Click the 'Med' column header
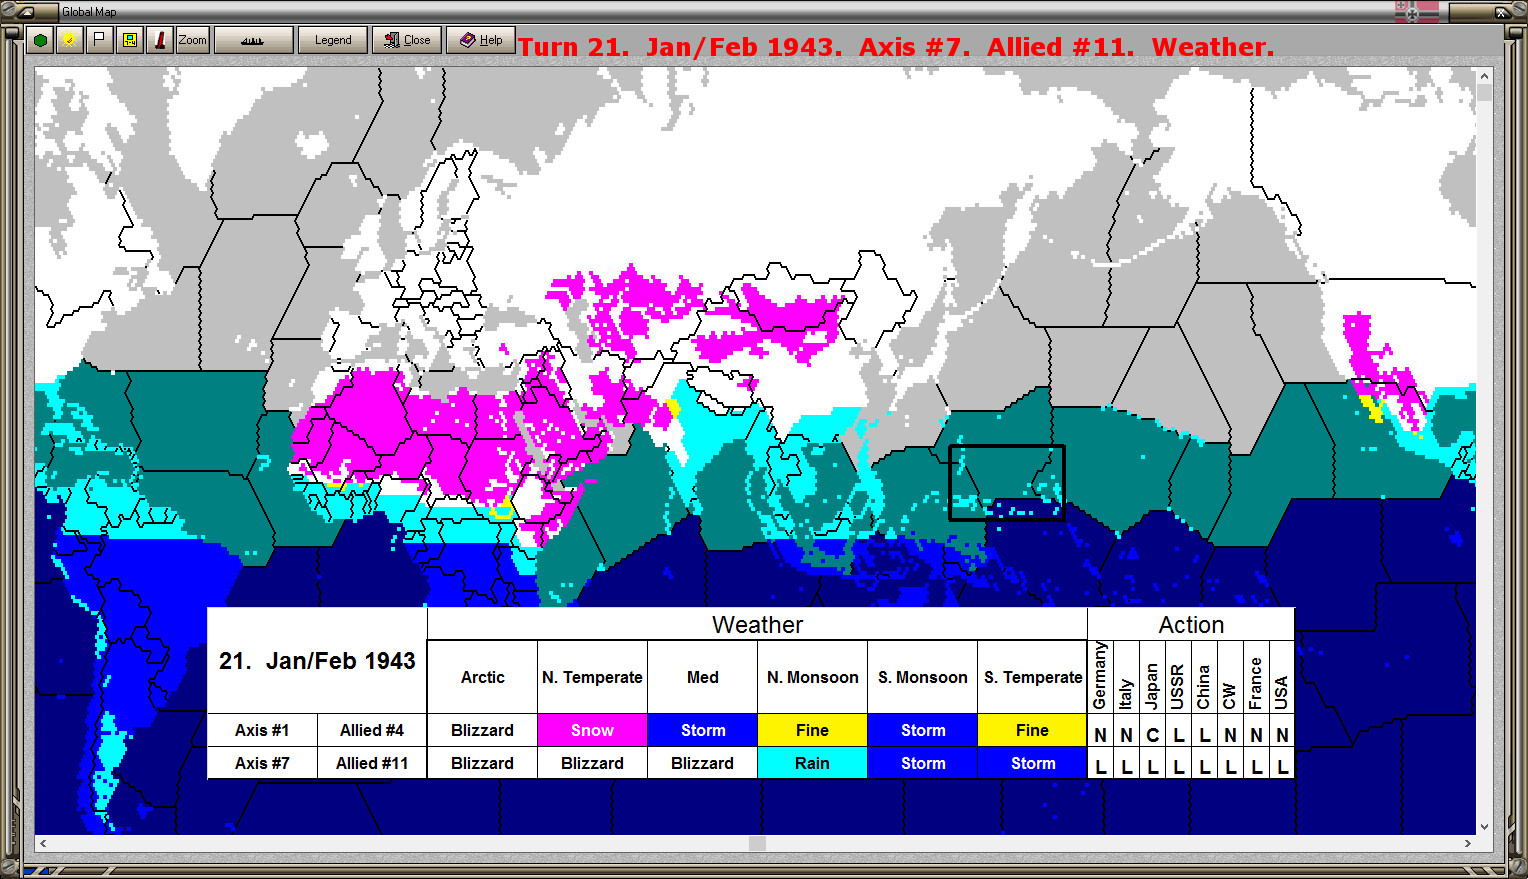The height and width of the screenshot is (879, 1528). tap(702, 677)
